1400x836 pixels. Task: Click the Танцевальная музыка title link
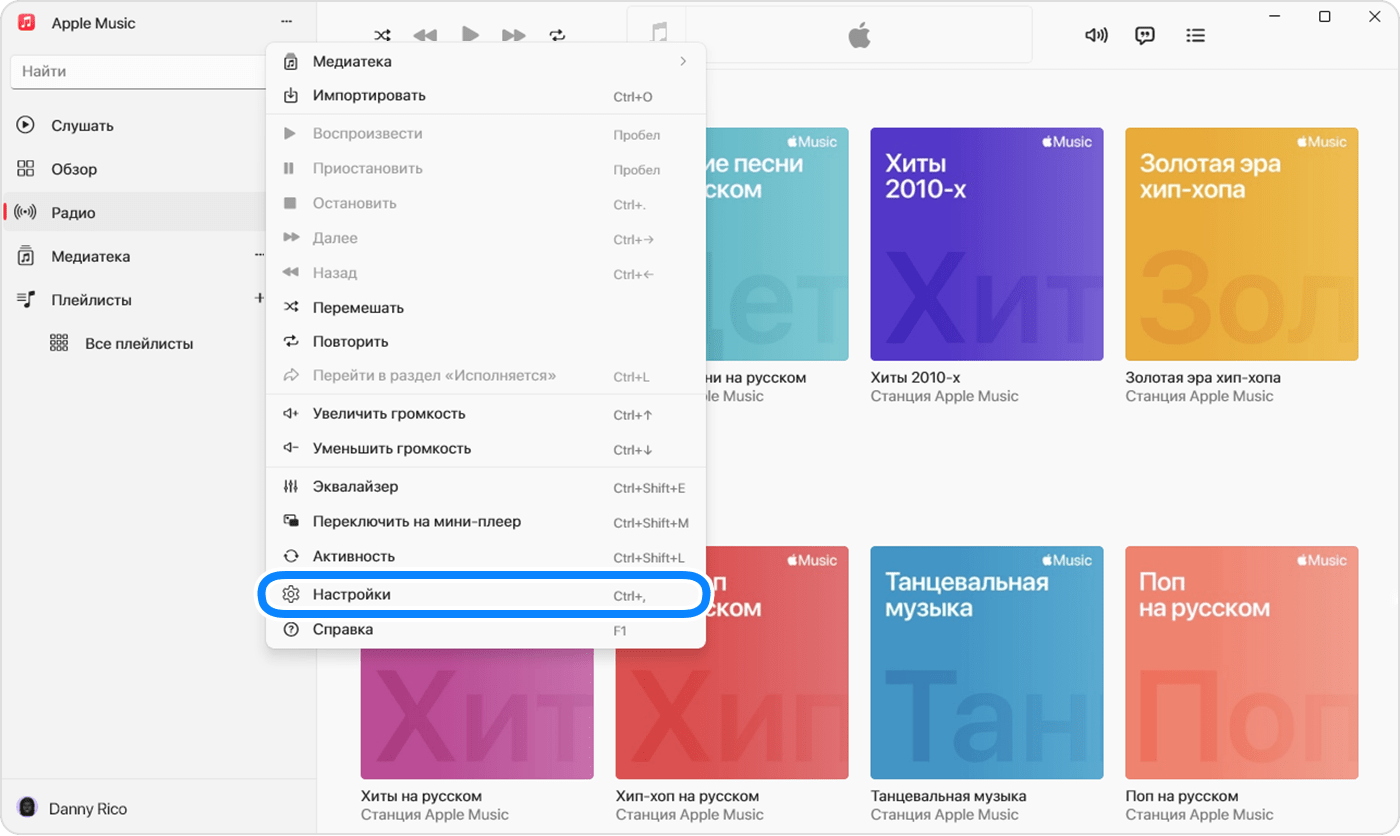point(949,796)
